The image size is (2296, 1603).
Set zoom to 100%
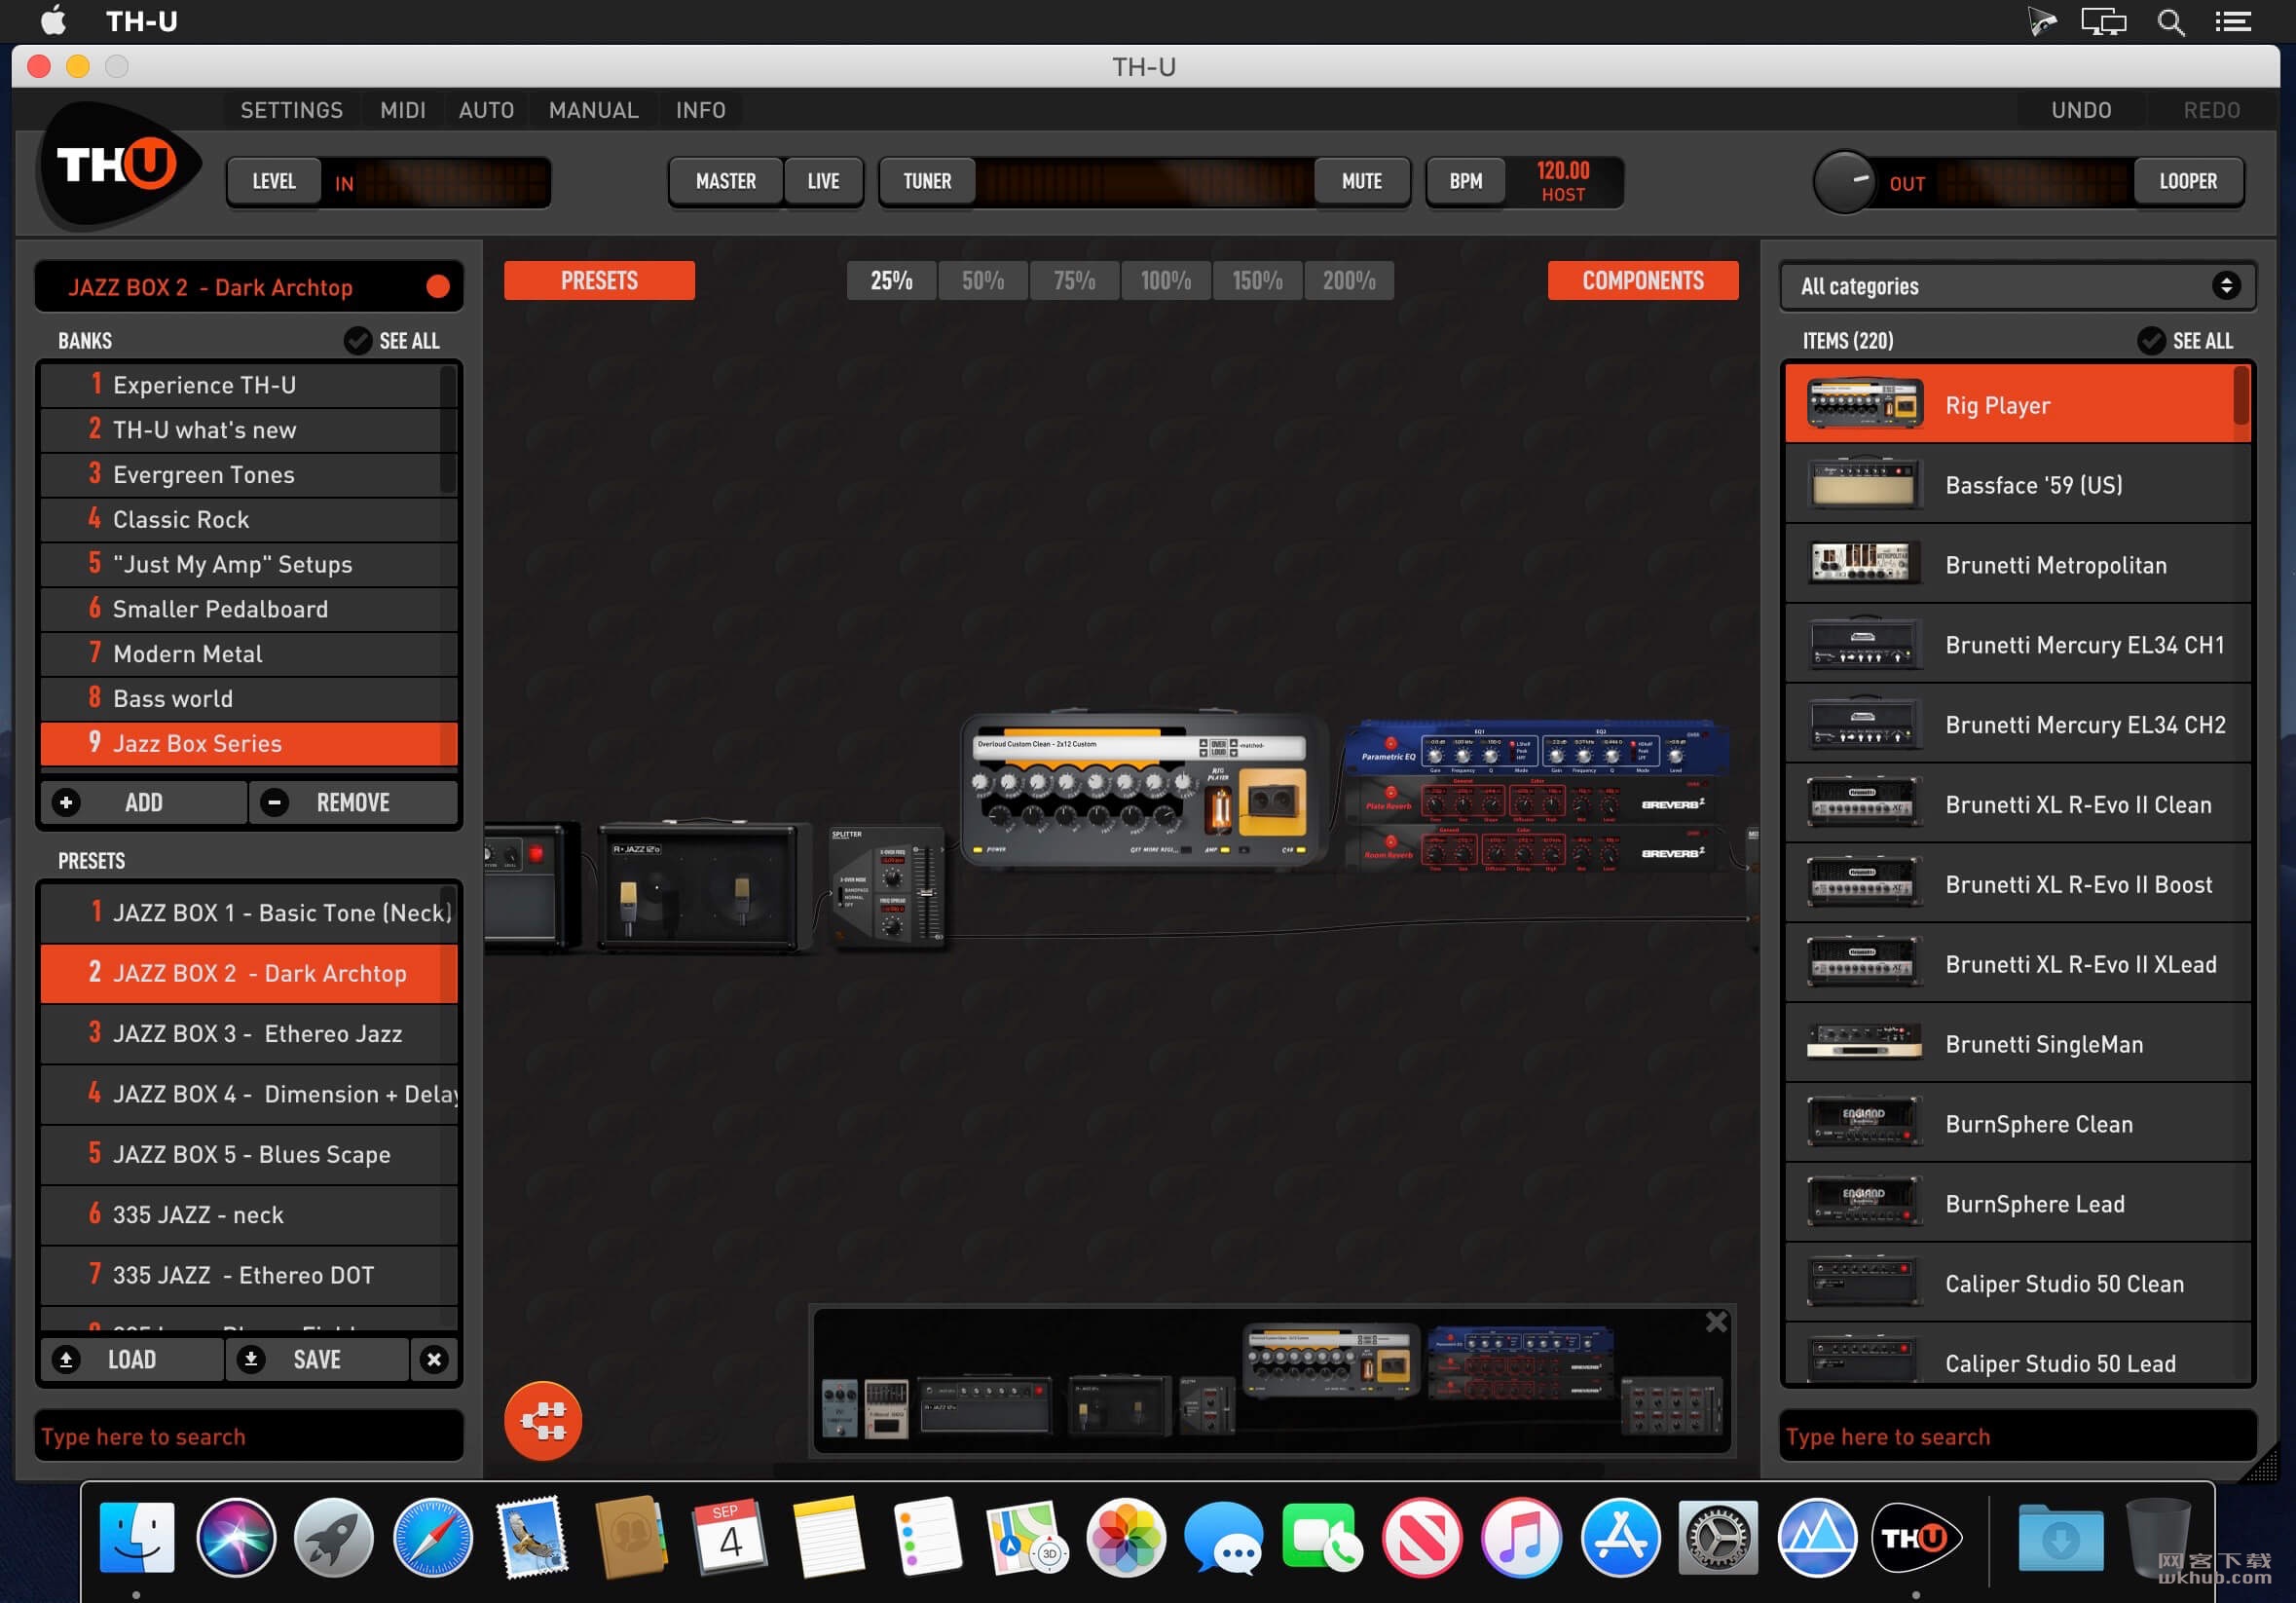pos(1166,281)
